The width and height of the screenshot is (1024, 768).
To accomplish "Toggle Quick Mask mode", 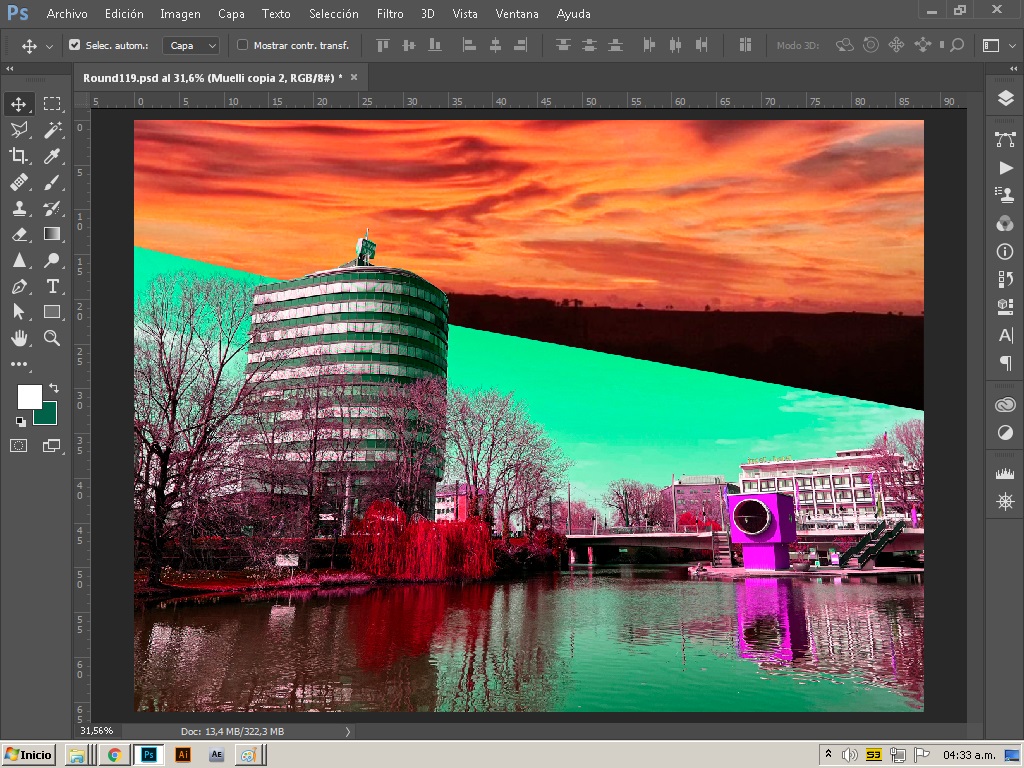I will [x=18, y=446].
